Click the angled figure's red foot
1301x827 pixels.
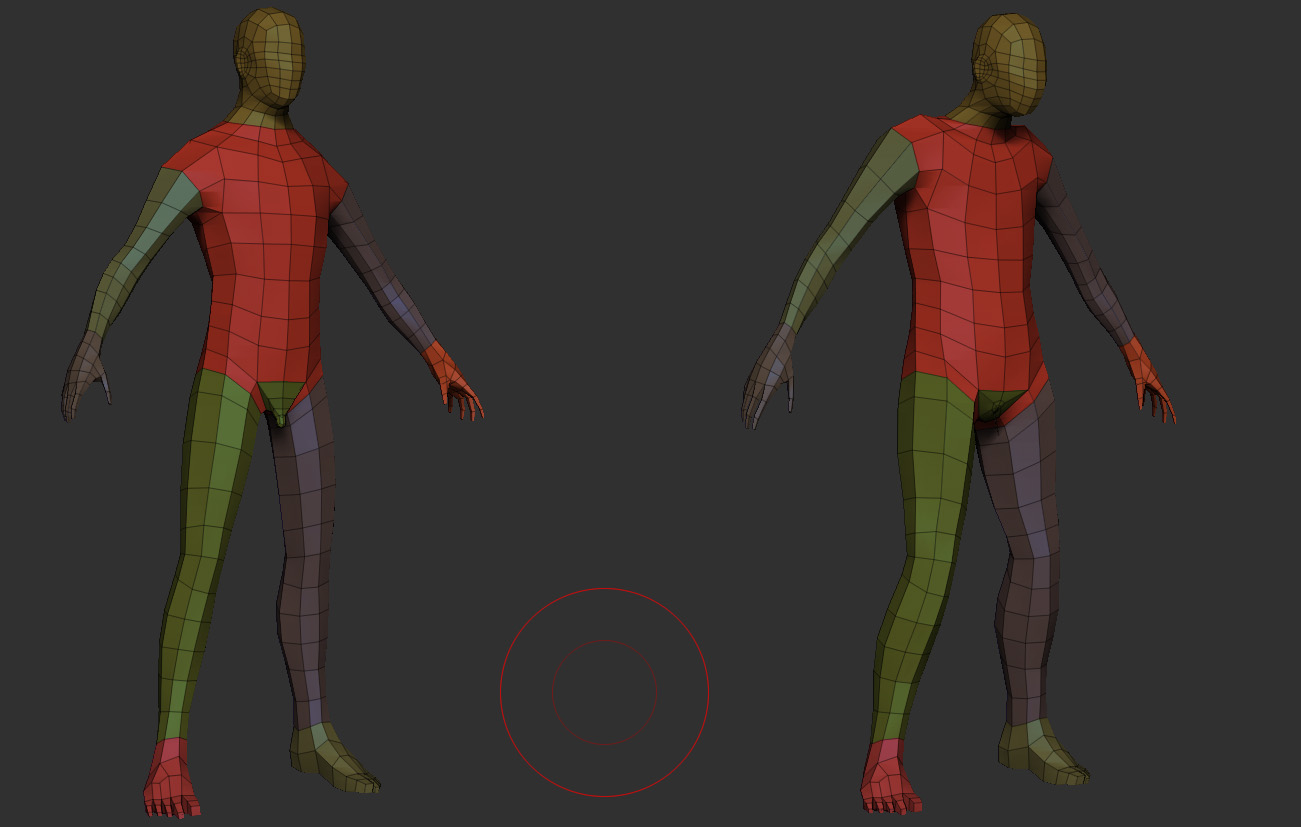tap(892, 775)
